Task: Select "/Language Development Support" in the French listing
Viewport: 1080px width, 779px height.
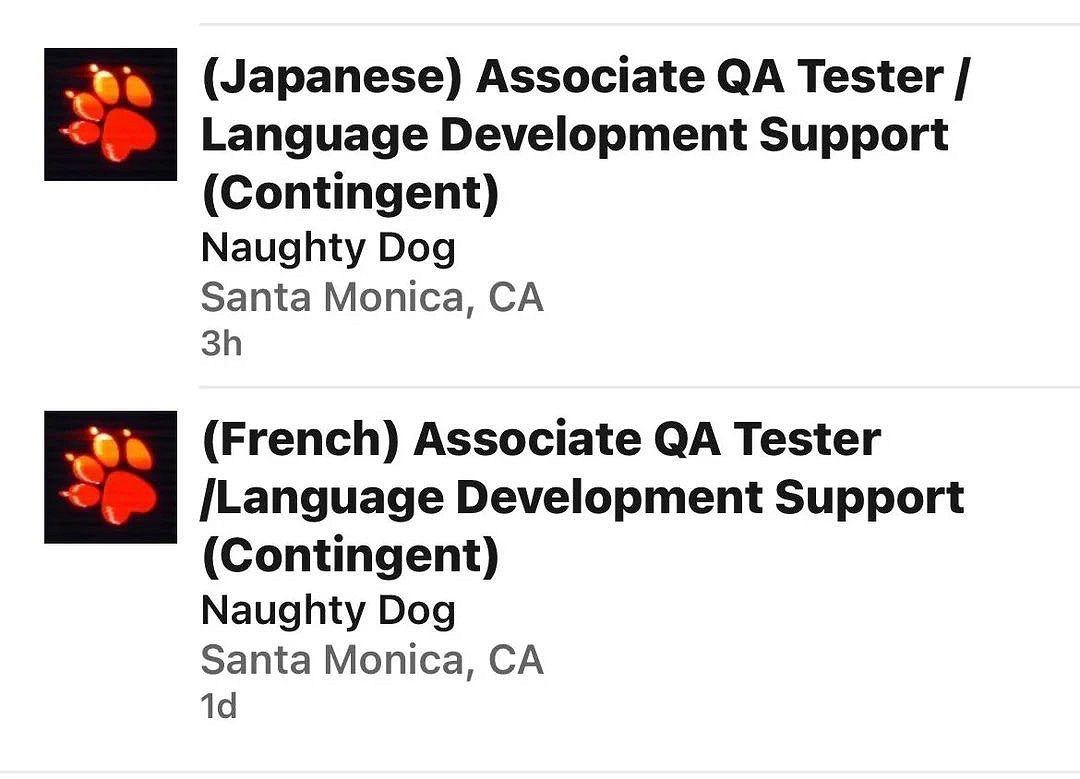Action: click(582, 498)
